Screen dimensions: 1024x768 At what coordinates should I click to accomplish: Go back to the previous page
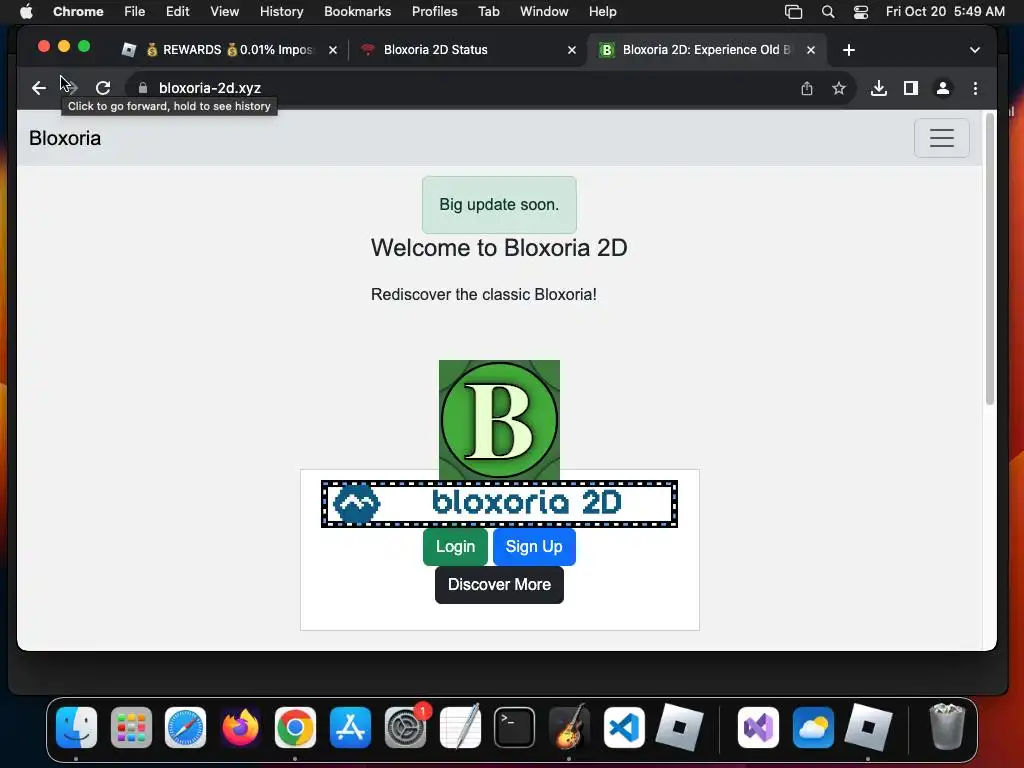[39, 88]
